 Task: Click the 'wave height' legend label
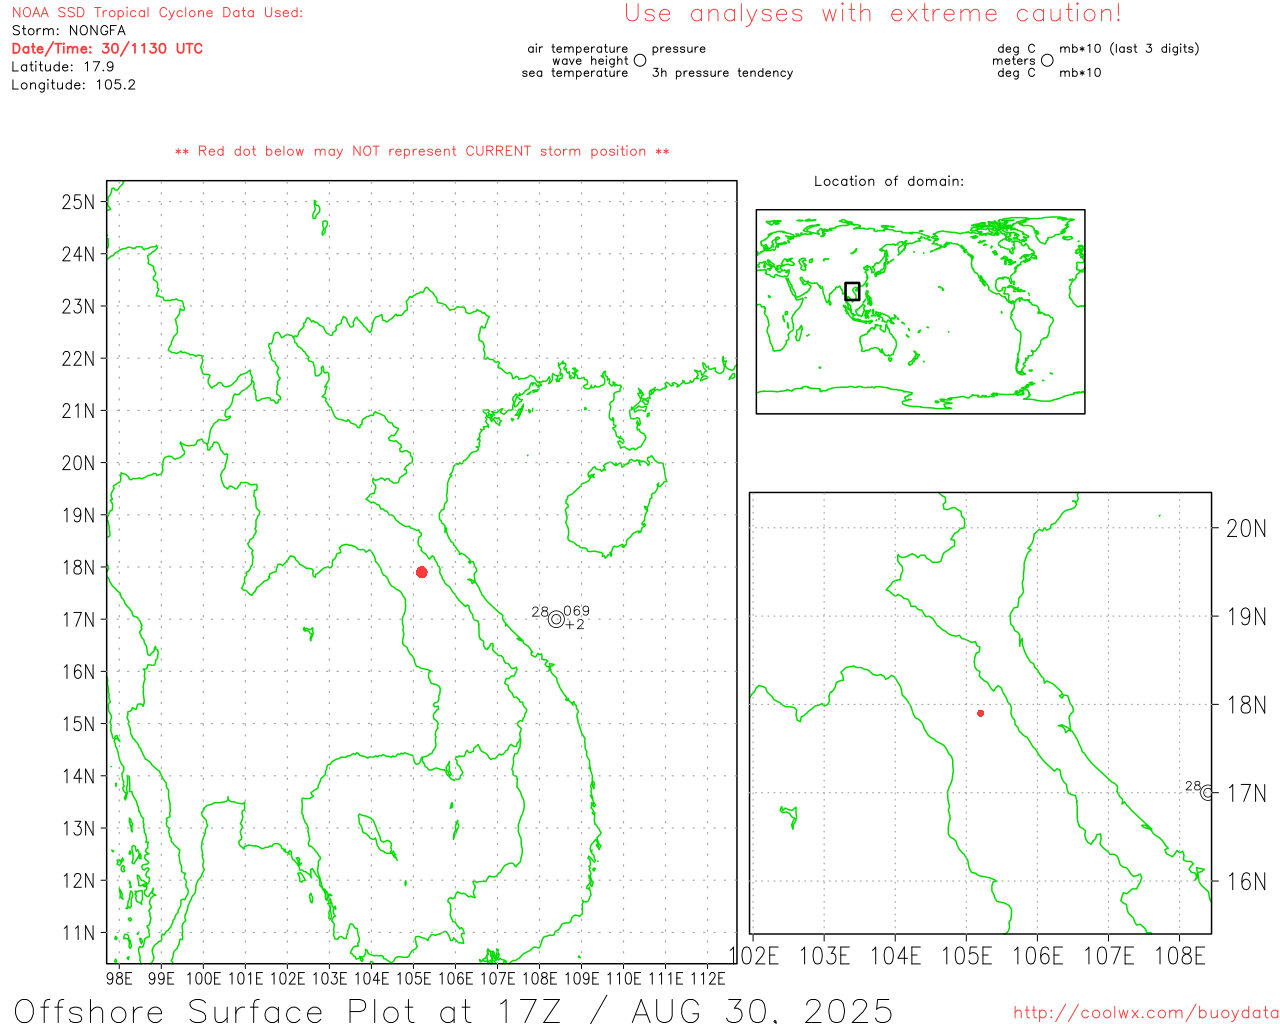[590, 61]
